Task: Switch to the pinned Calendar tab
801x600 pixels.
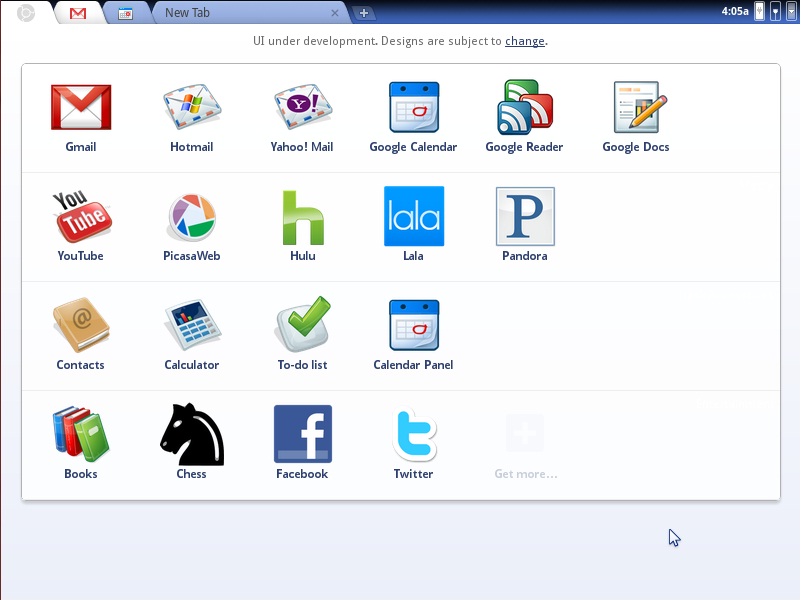Action: tap(125, 13)
